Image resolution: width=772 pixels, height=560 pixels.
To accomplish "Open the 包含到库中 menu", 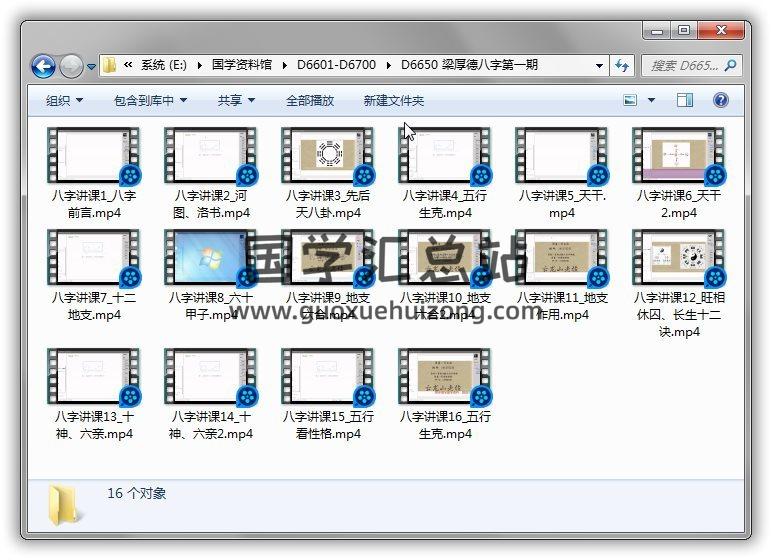I will [150, 100].
